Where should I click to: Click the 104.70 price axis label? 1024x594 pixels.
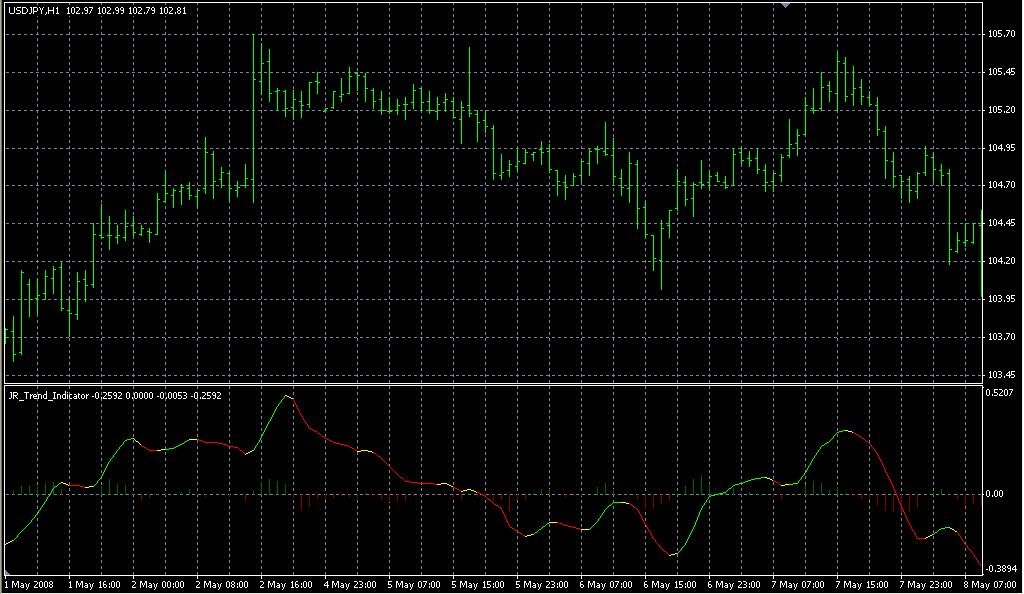click(x=1001, y=185)
